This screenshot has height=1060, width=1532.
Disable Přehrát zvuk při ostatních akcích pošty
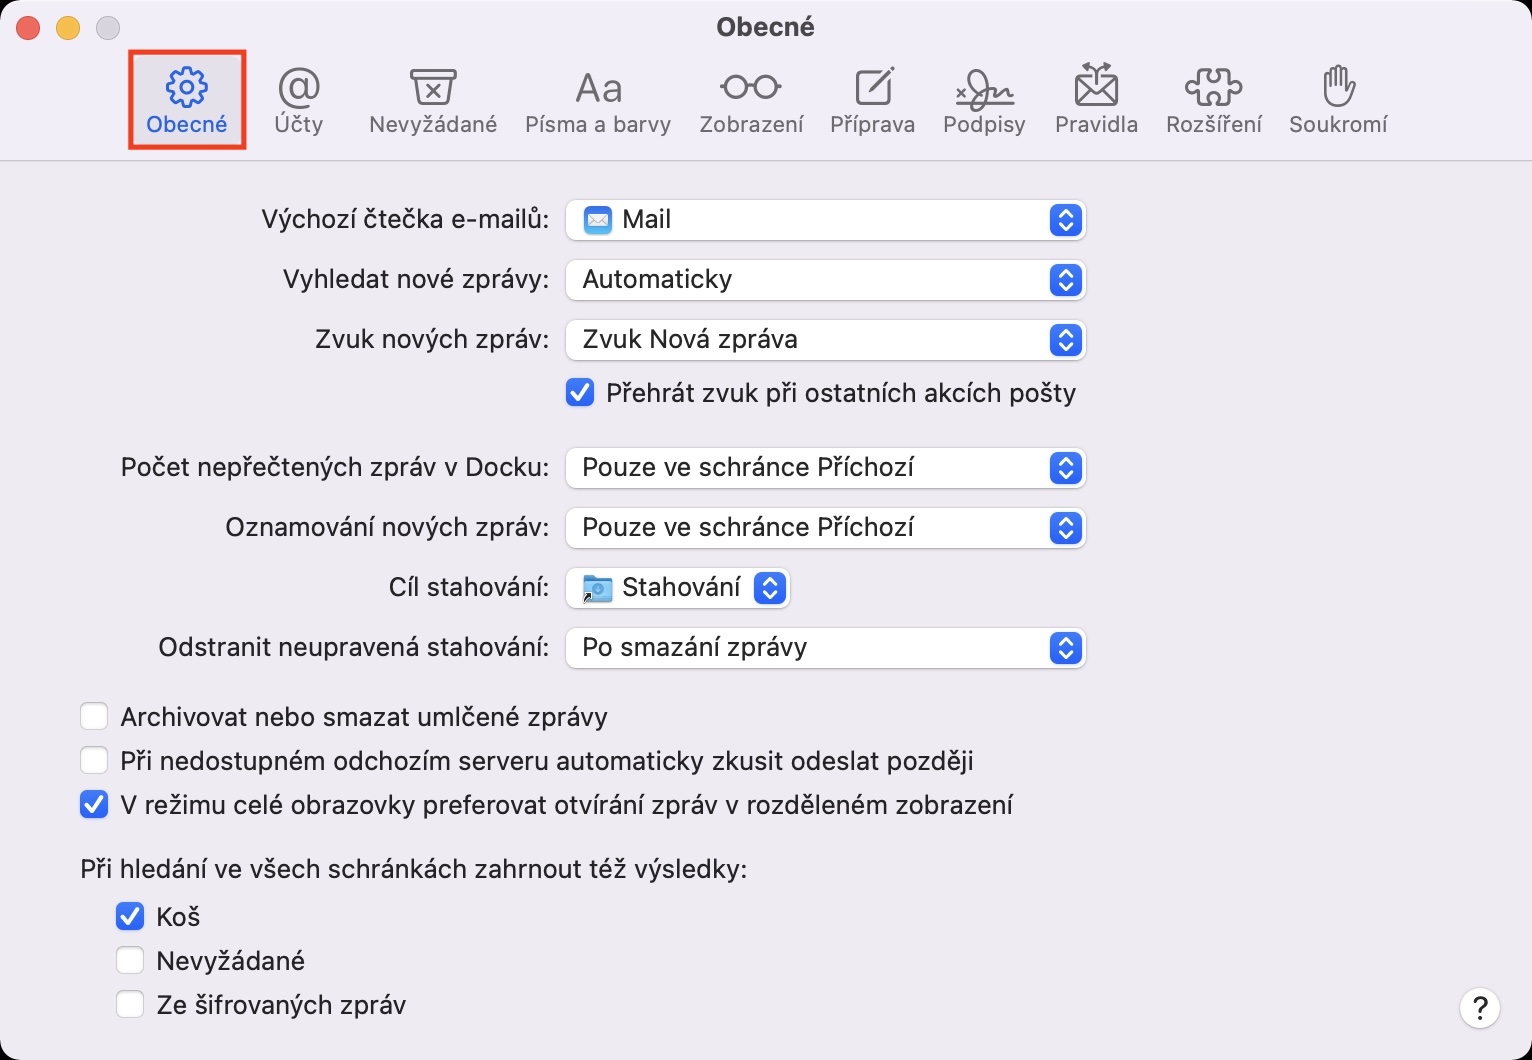coord(580,393)
